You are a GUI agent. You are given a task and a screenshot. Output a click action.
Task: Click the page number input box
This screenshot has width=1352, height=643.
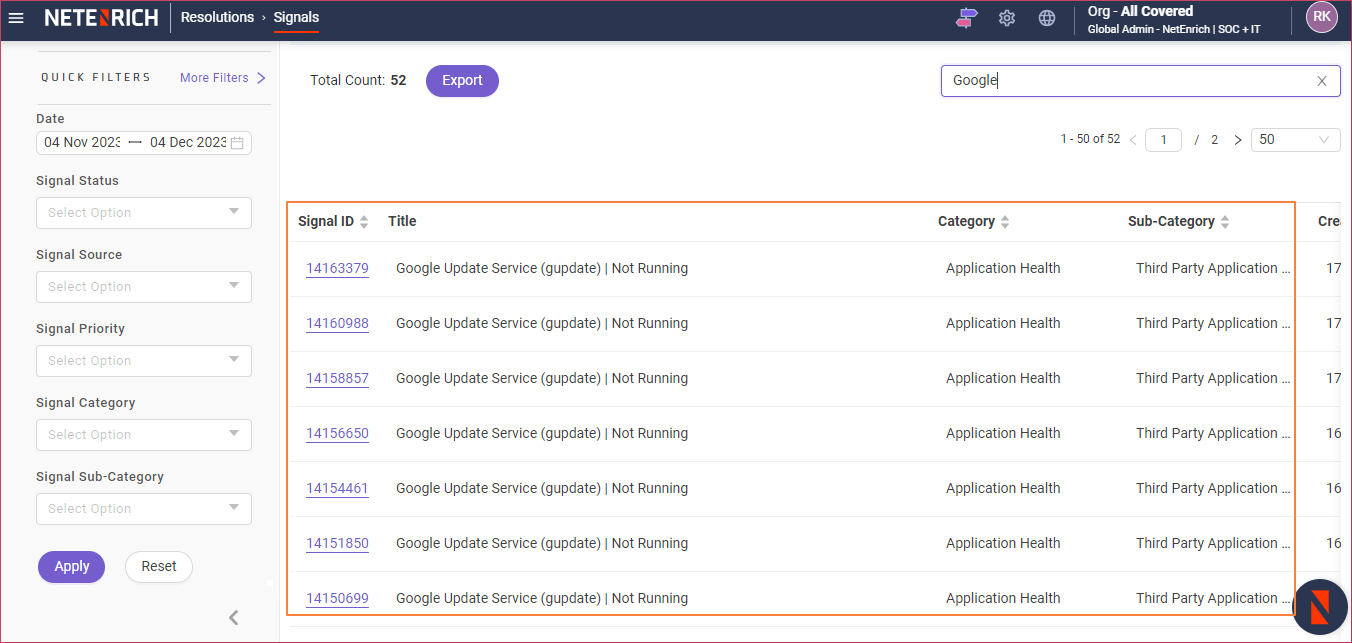tap(1163, 140)
